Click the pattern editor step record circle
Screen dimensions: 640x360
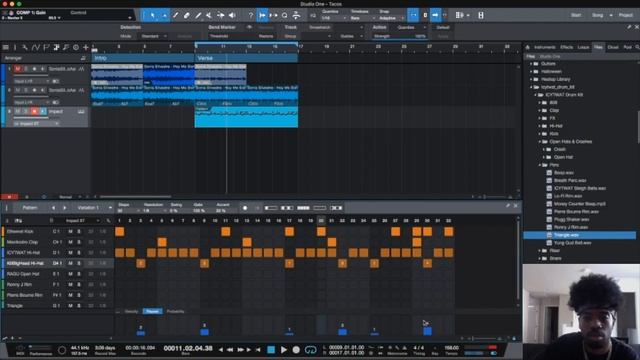(245, 208)
